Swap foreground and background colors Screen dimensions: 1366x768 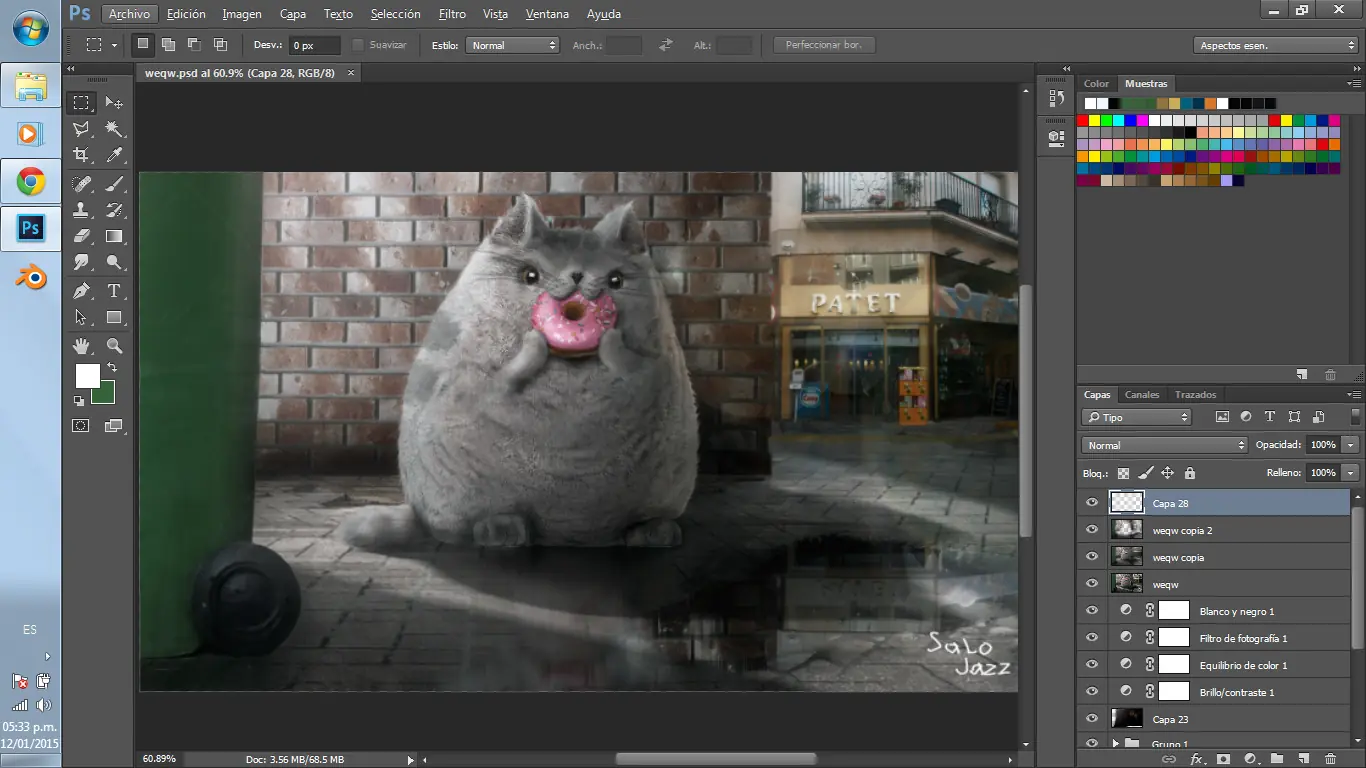coord(112,368)
